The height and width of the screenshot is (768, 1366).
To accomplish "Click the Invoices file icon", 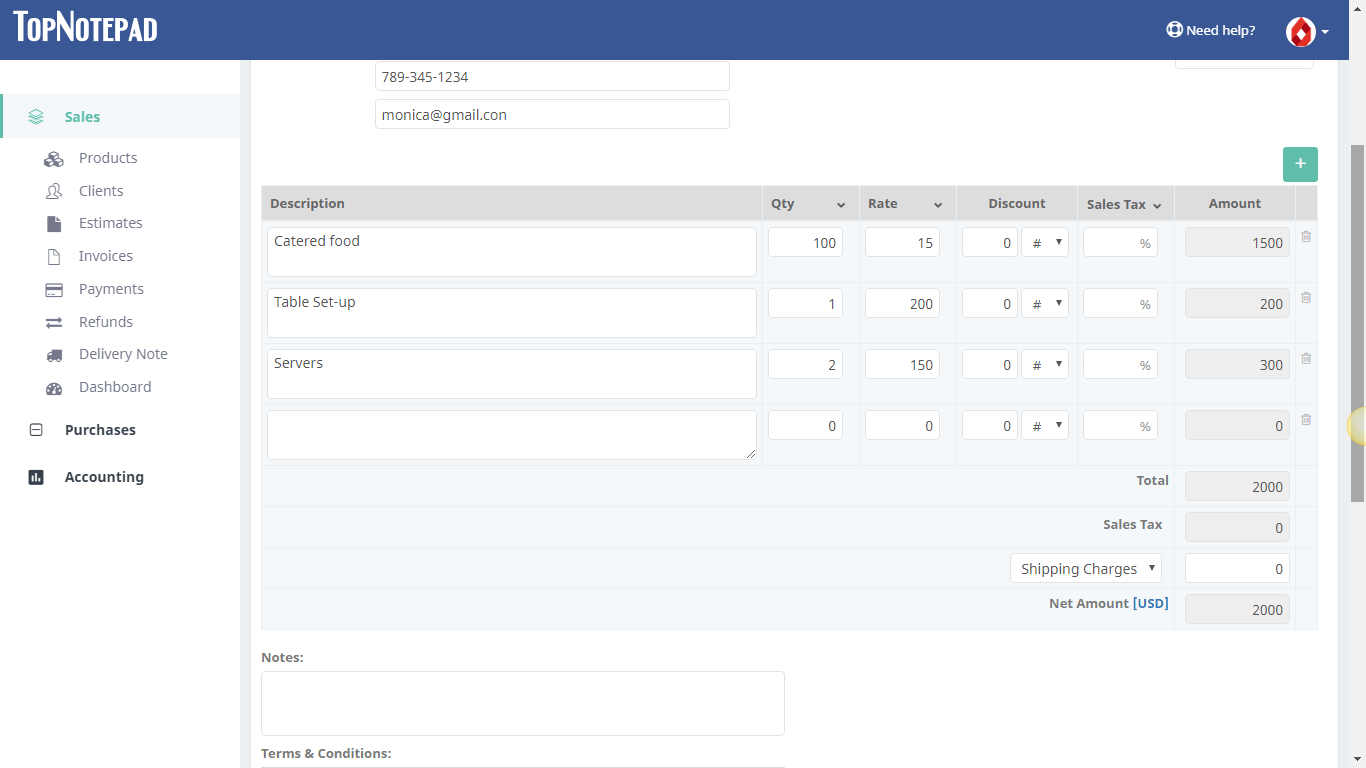I will 54,257.
